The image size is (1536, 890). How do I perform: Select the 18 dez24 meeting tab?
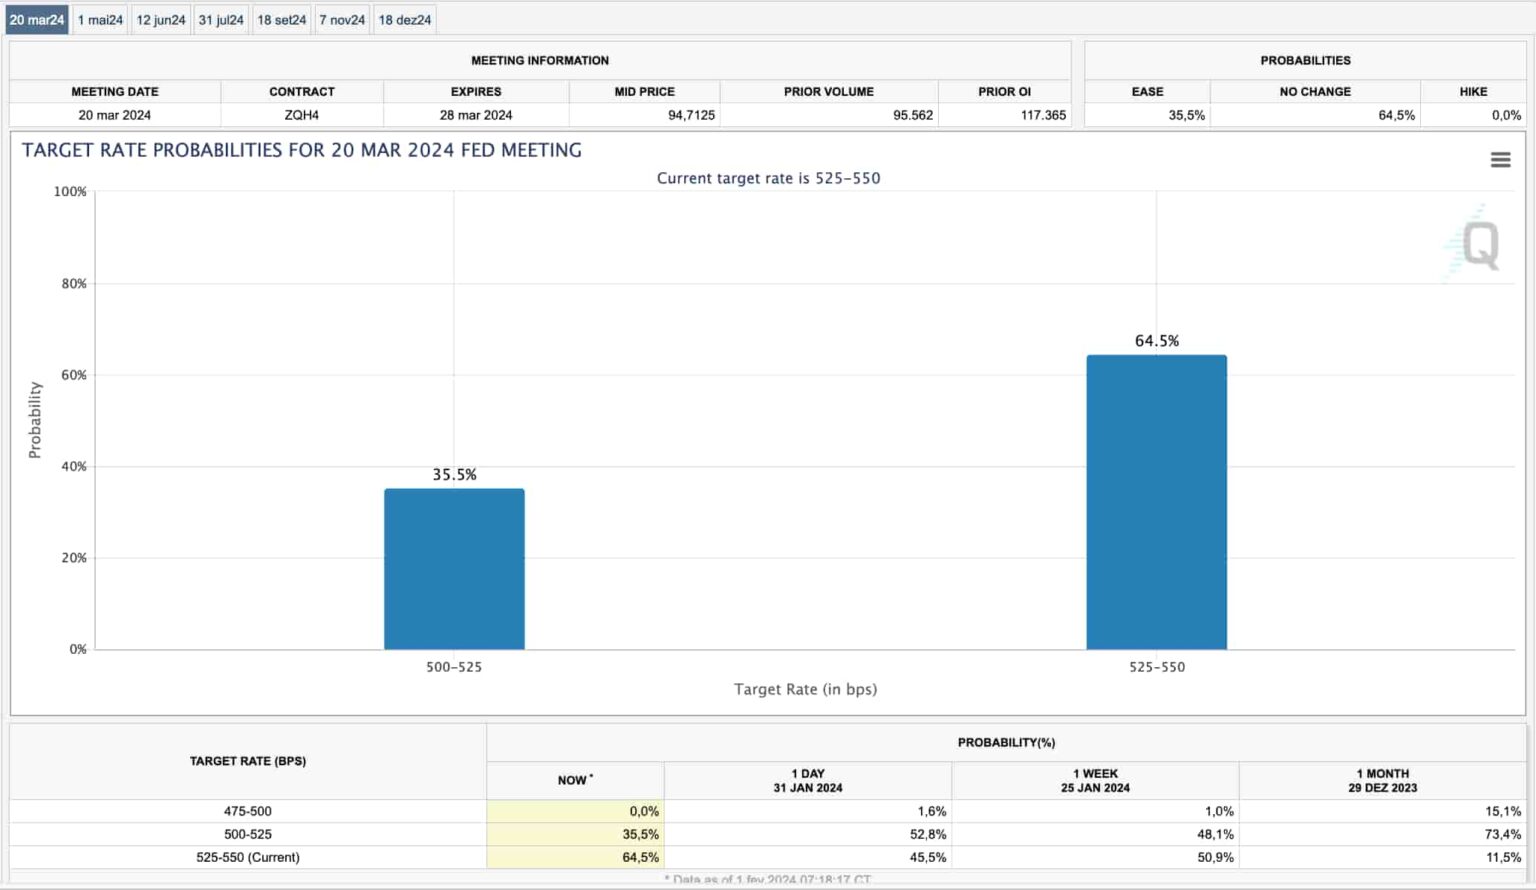tap(405, 18)
